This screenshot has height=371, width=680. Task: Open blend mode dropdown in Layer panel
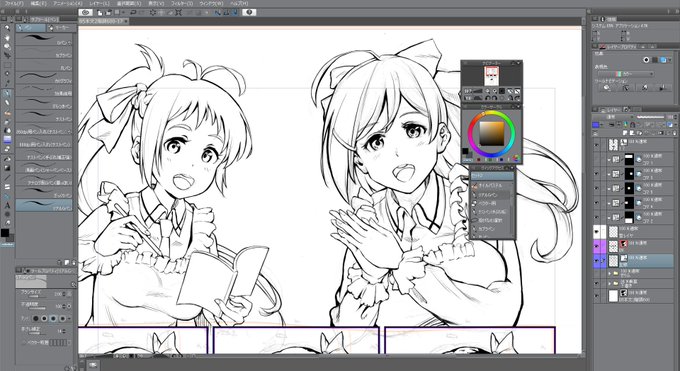click(x=614, y=117)
